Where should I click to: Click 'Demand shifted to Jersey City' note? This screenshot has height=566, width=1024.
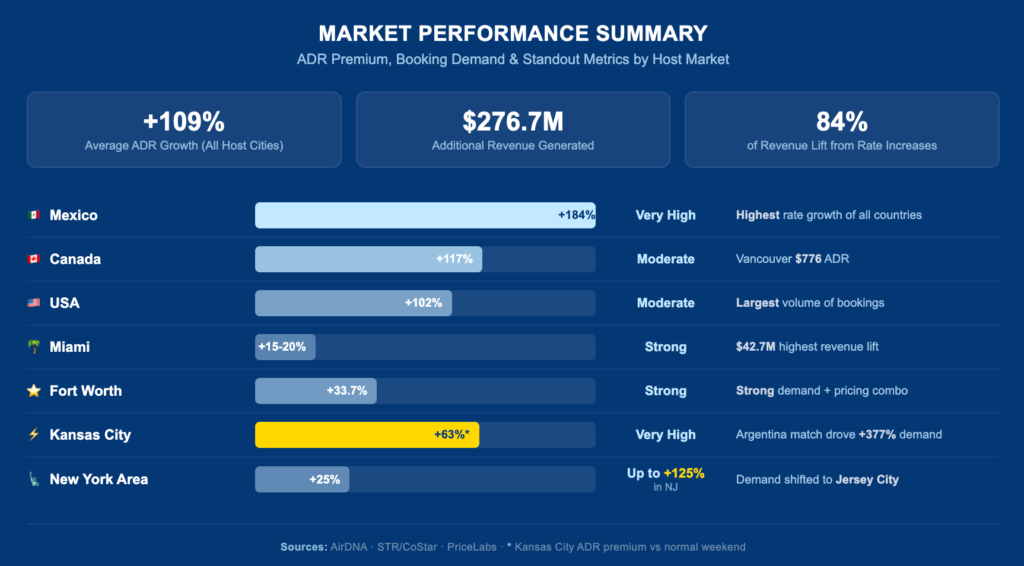click(818, 480)
